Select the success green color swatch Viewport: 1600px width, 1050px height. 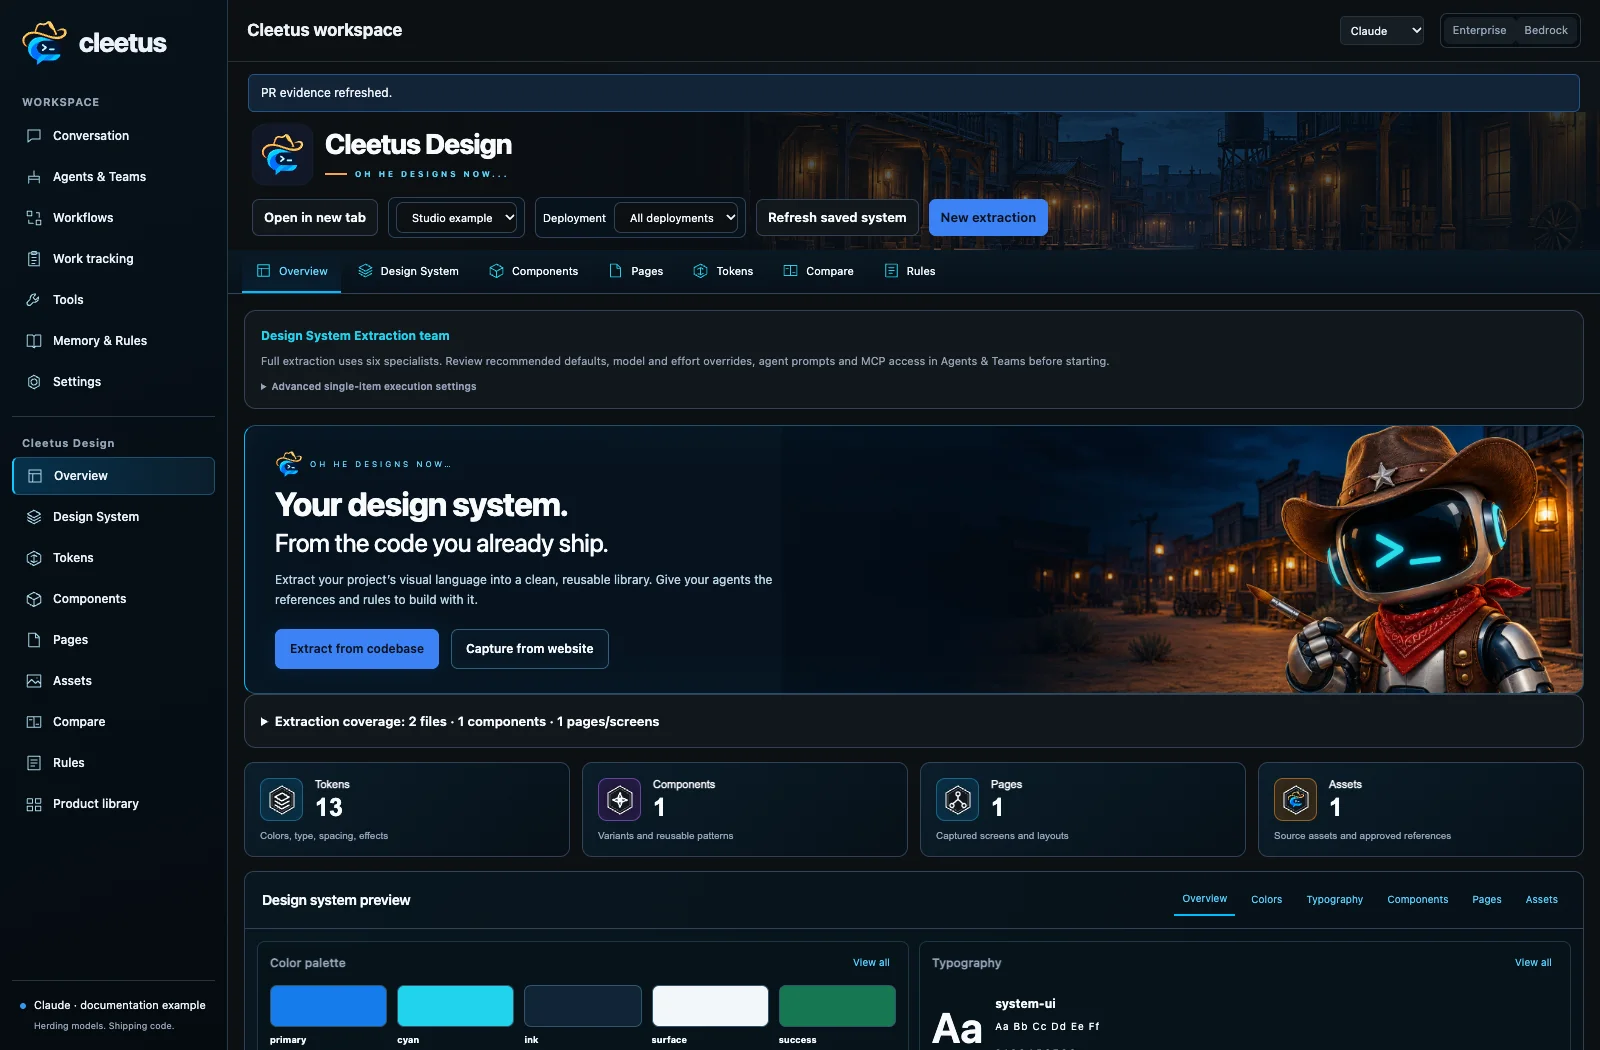click(x=837, y=1006)
